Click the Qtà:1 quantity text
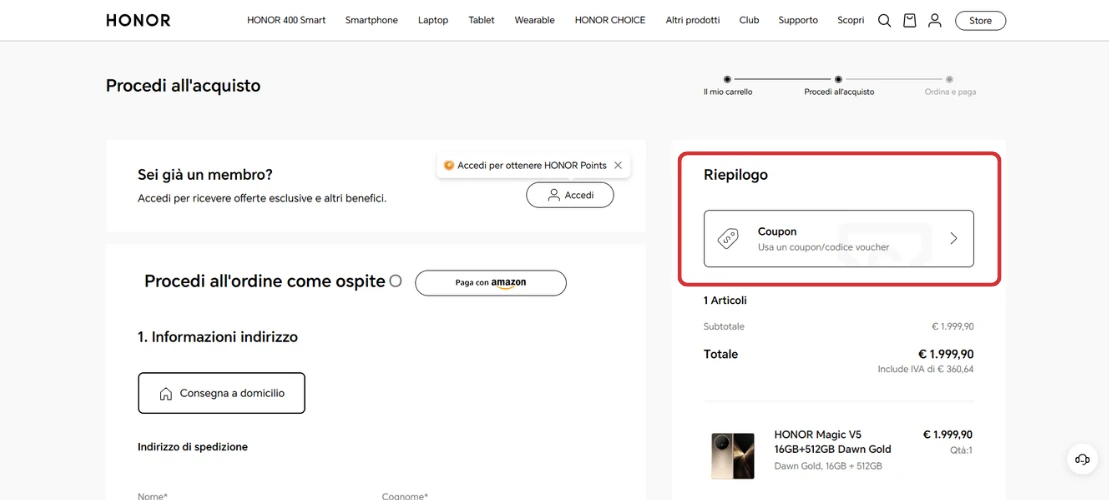Screen dimensions: 1109x500 point(961,450)
